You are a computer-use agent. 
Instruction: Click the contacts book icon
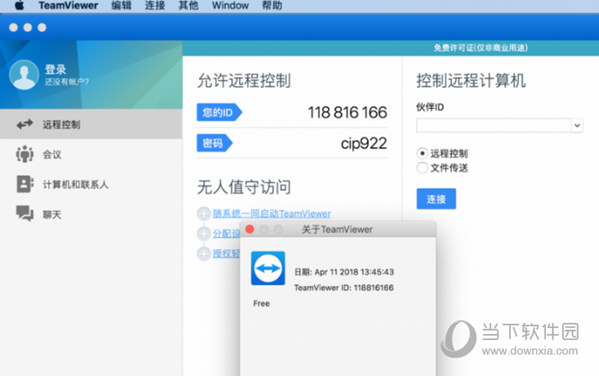click(x=24, y=184)
